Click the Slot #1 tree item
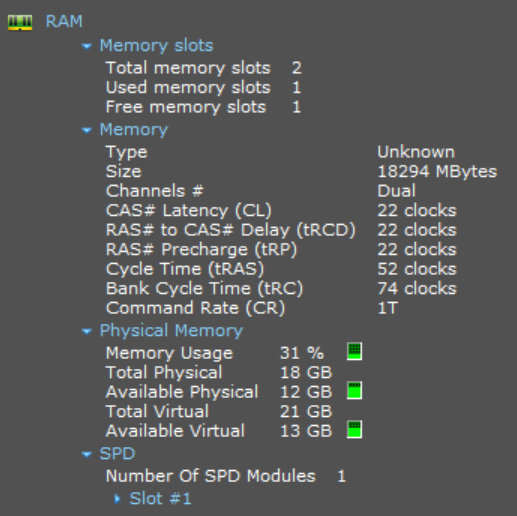 160,499
